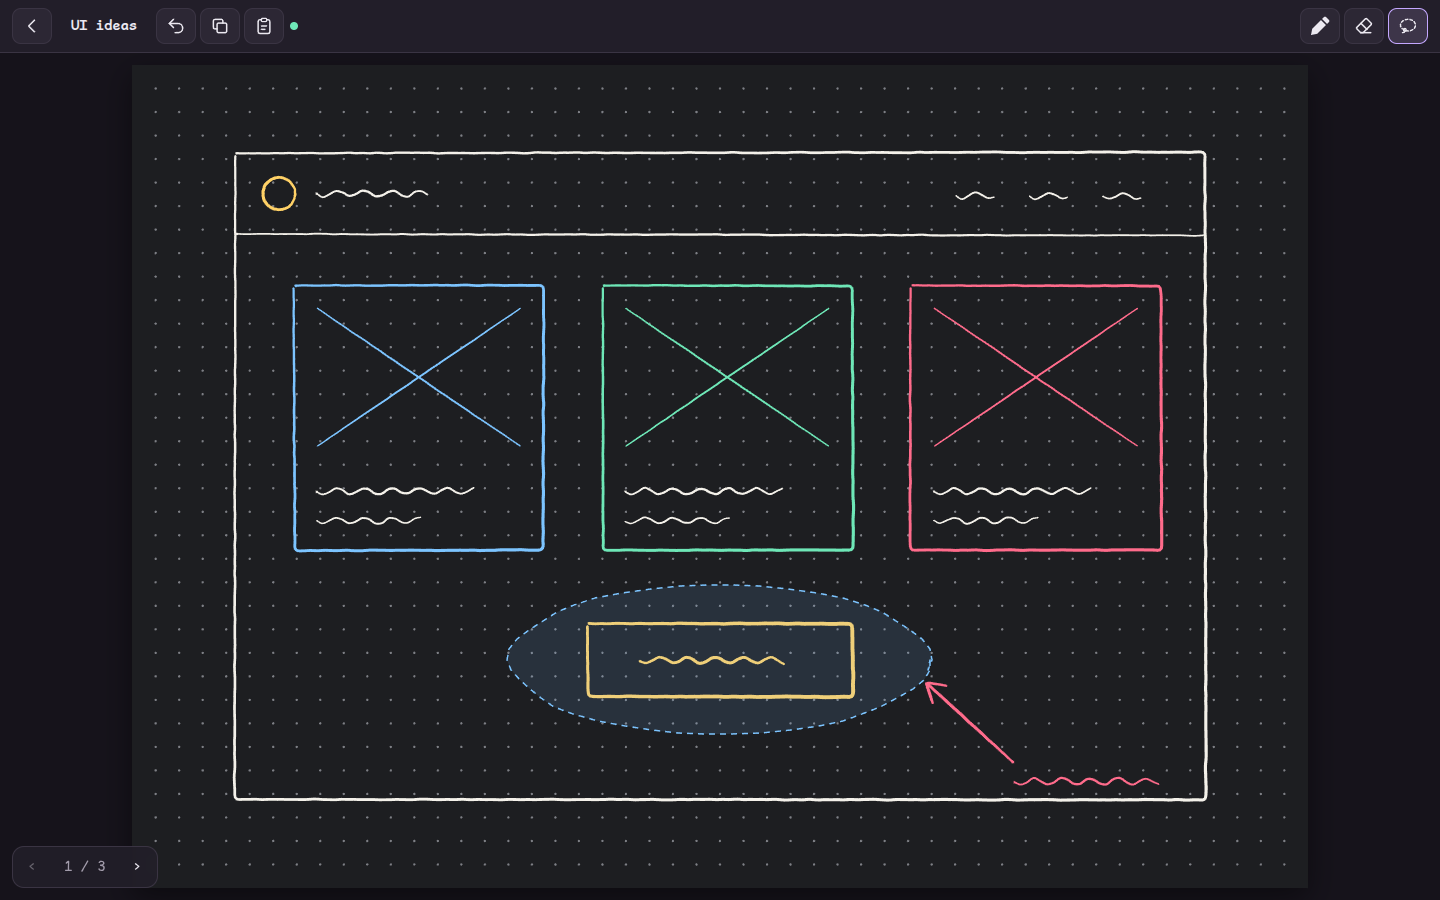The width and height of the screenshot is (1440, 900).
Task: Click the red card wireframe
Action: [x=1036, y=418]
